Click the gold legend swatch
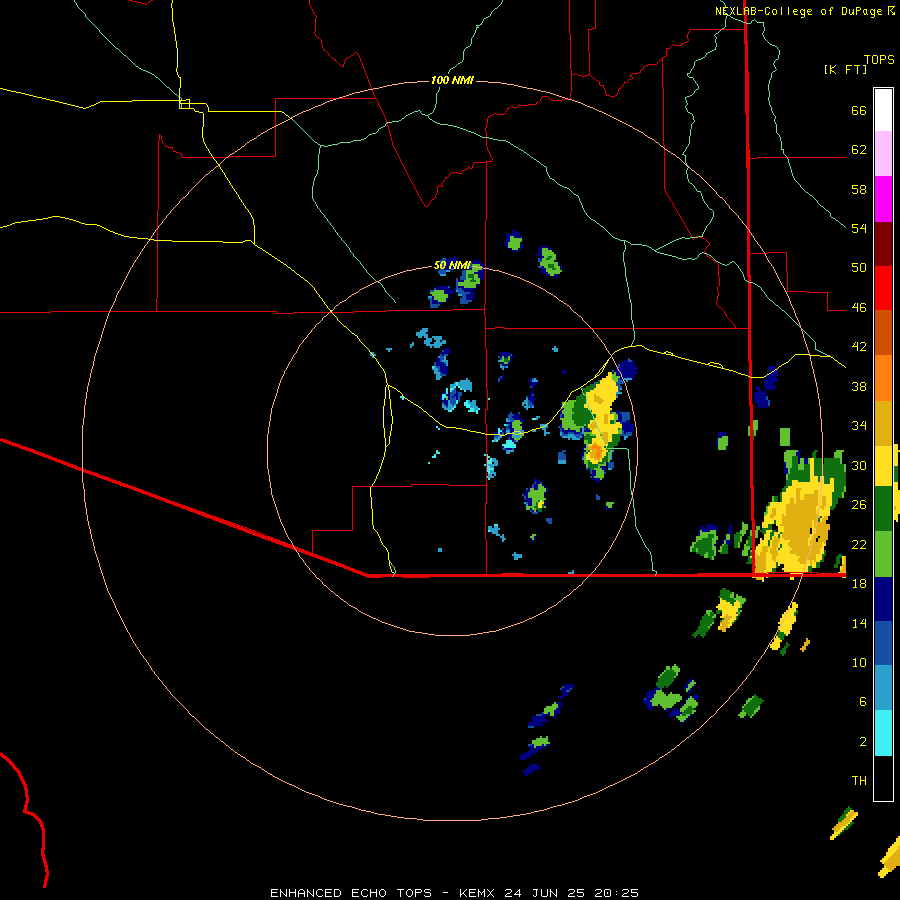Viewport: 900px width, 900px height. [x=883, y=423]
